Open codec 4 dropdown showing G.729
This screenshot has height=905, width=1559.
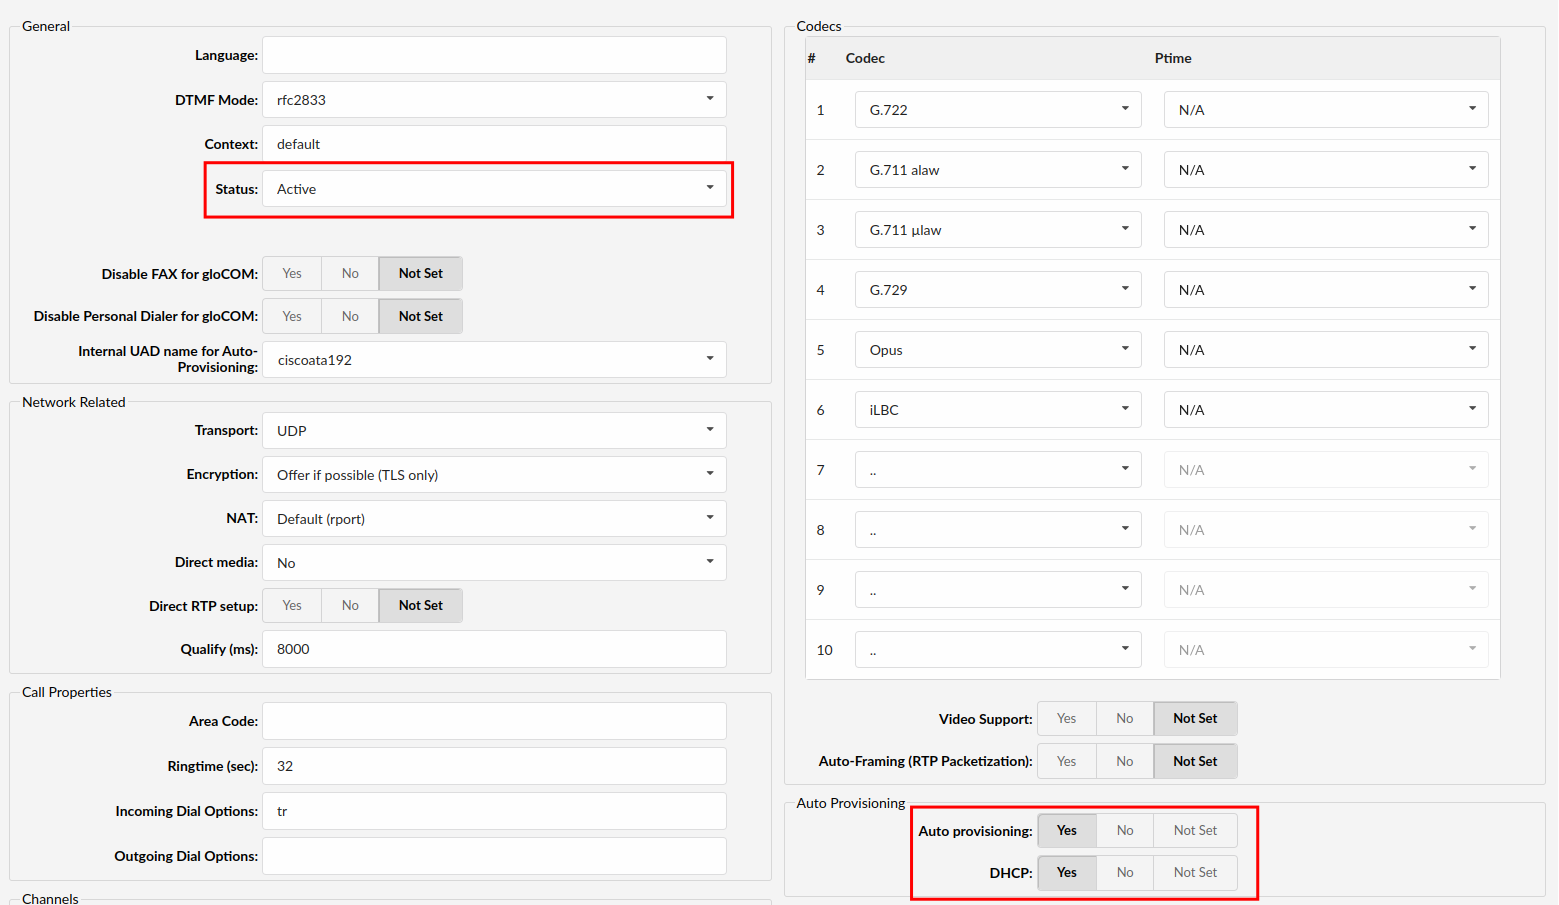point(998,290)
